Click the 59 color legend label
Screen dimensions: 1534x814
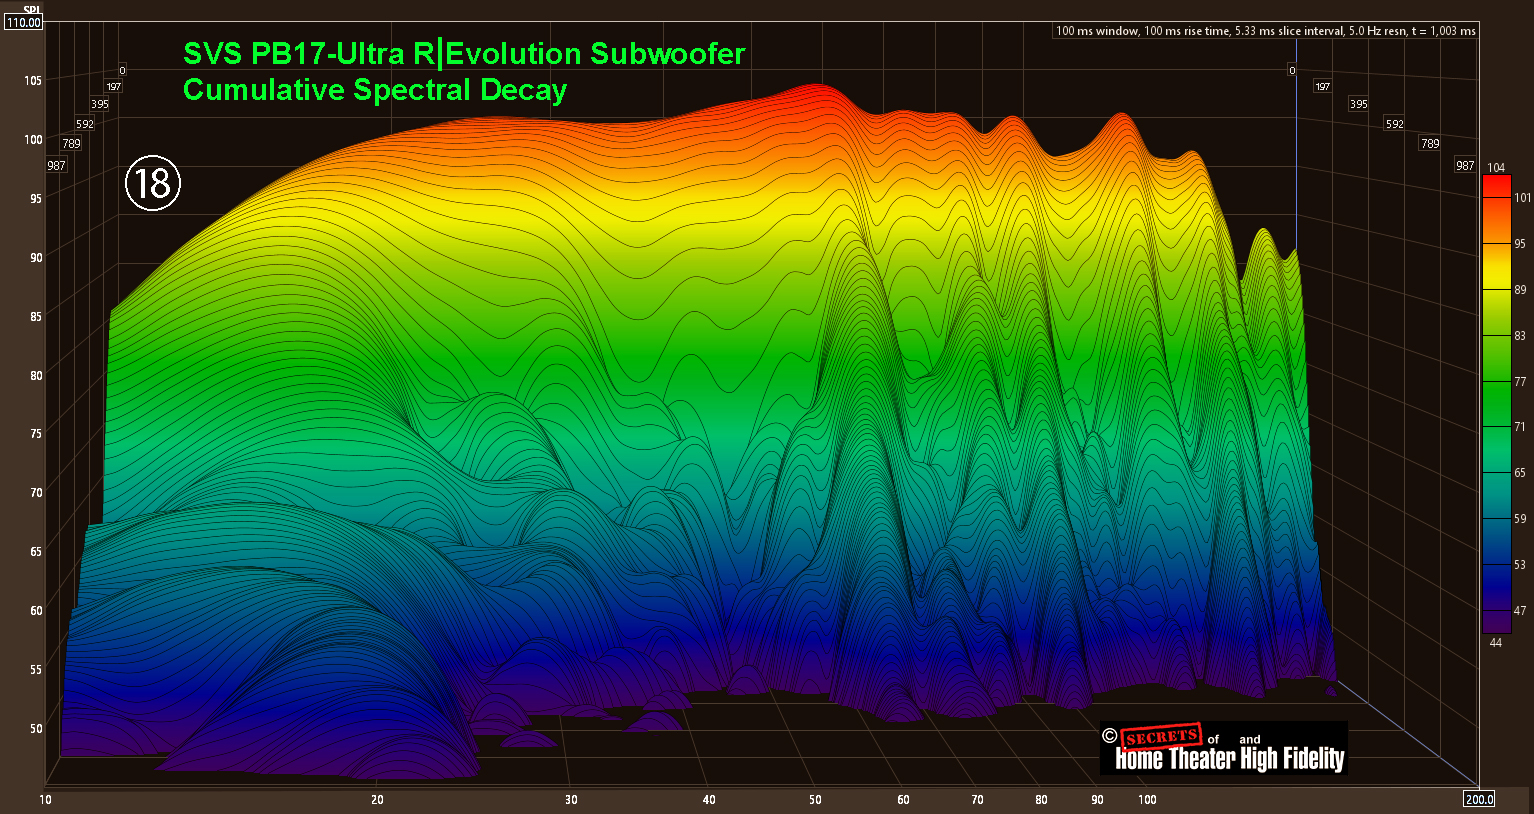(x=1520, y=519)
